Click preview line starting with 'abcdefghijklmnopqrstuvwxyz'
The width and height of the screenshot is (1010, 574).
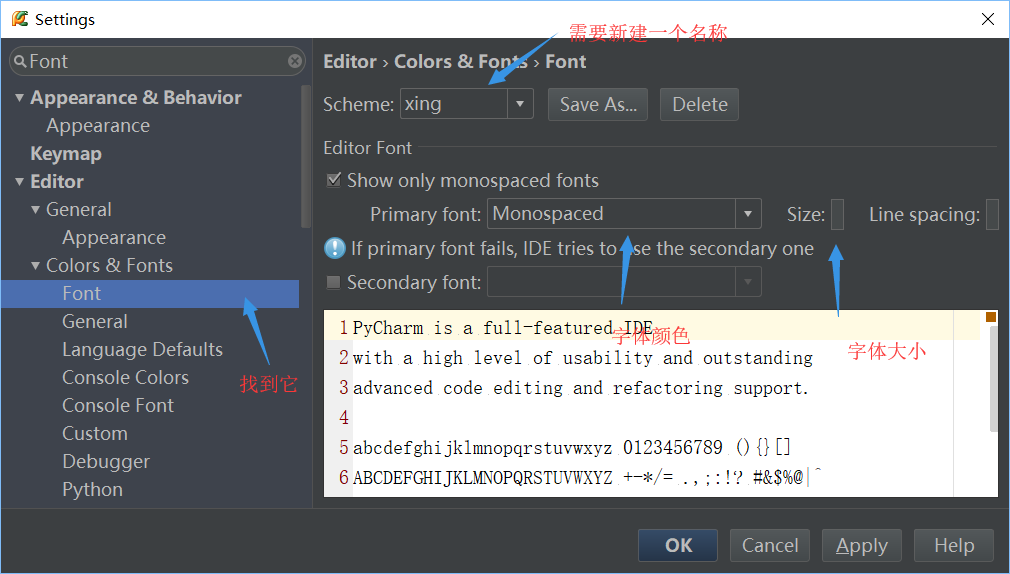(x=571, y=447)
